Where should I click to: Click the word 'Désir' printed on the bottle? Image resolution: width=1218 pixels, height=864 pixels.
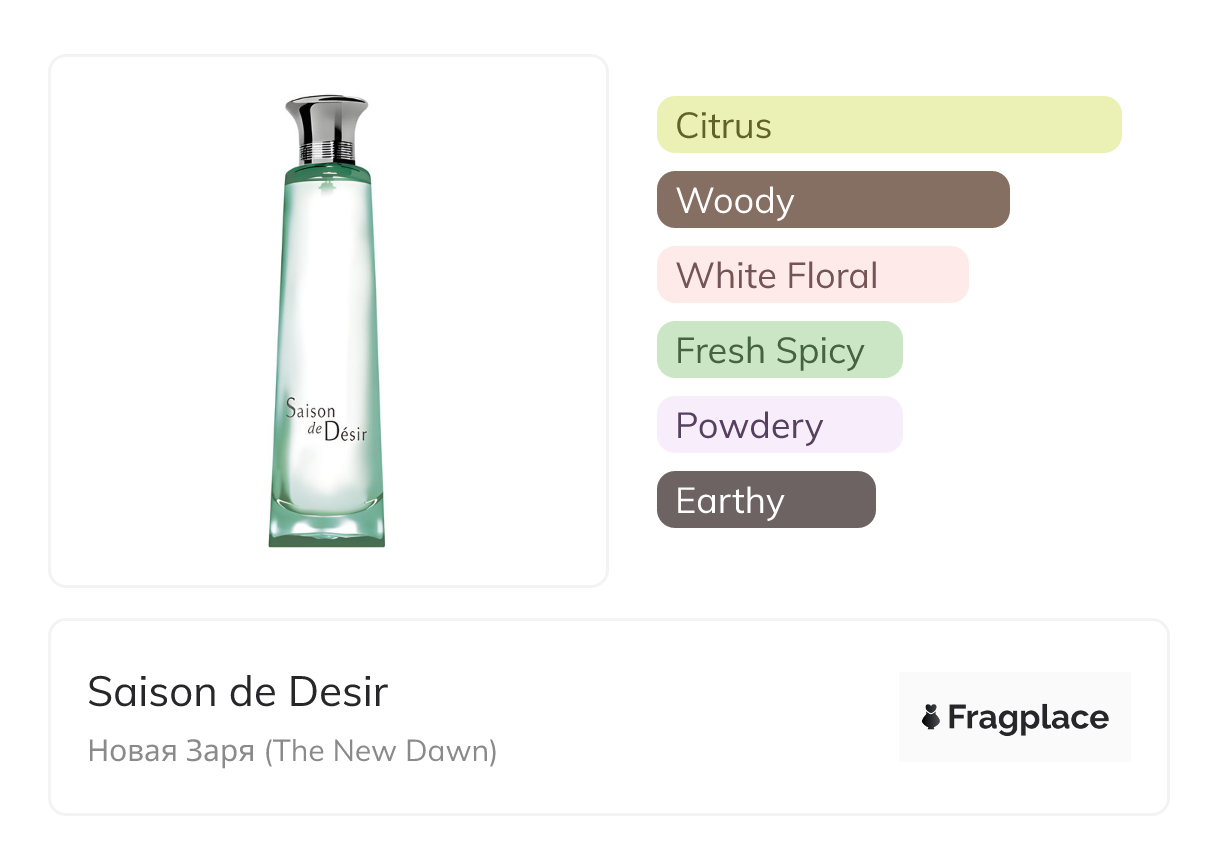pos(346,434)
